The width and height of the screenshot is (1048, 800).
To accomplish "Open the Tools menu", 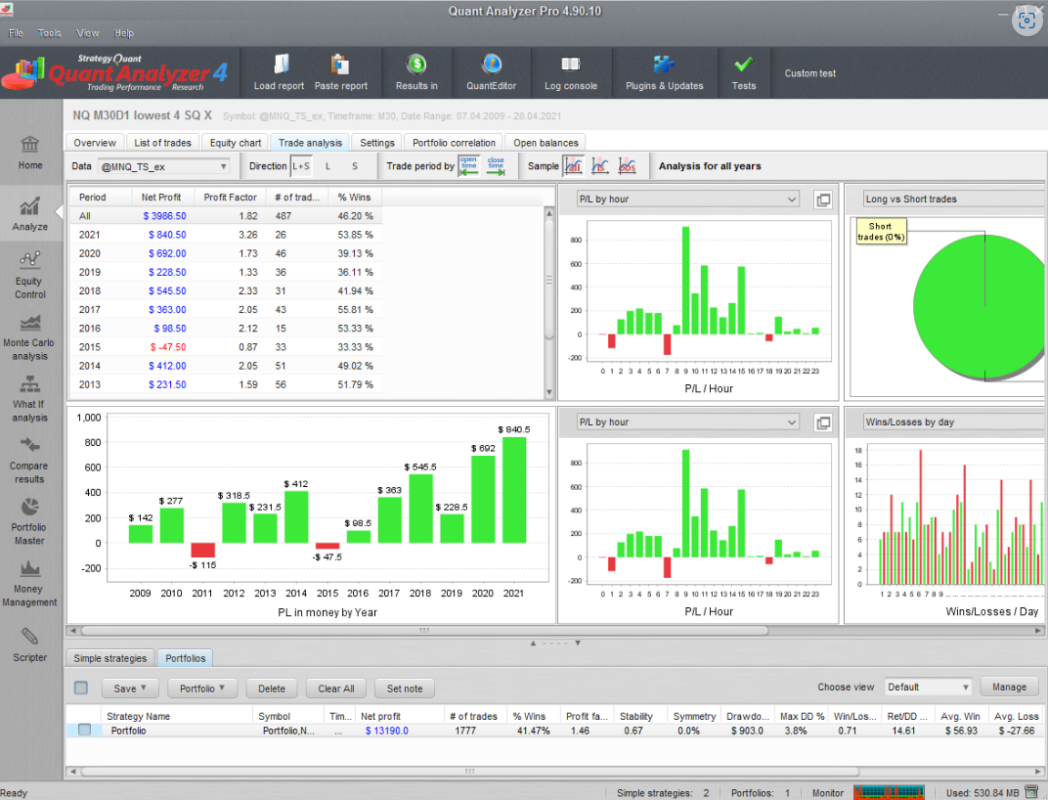I will pos(49,33).
